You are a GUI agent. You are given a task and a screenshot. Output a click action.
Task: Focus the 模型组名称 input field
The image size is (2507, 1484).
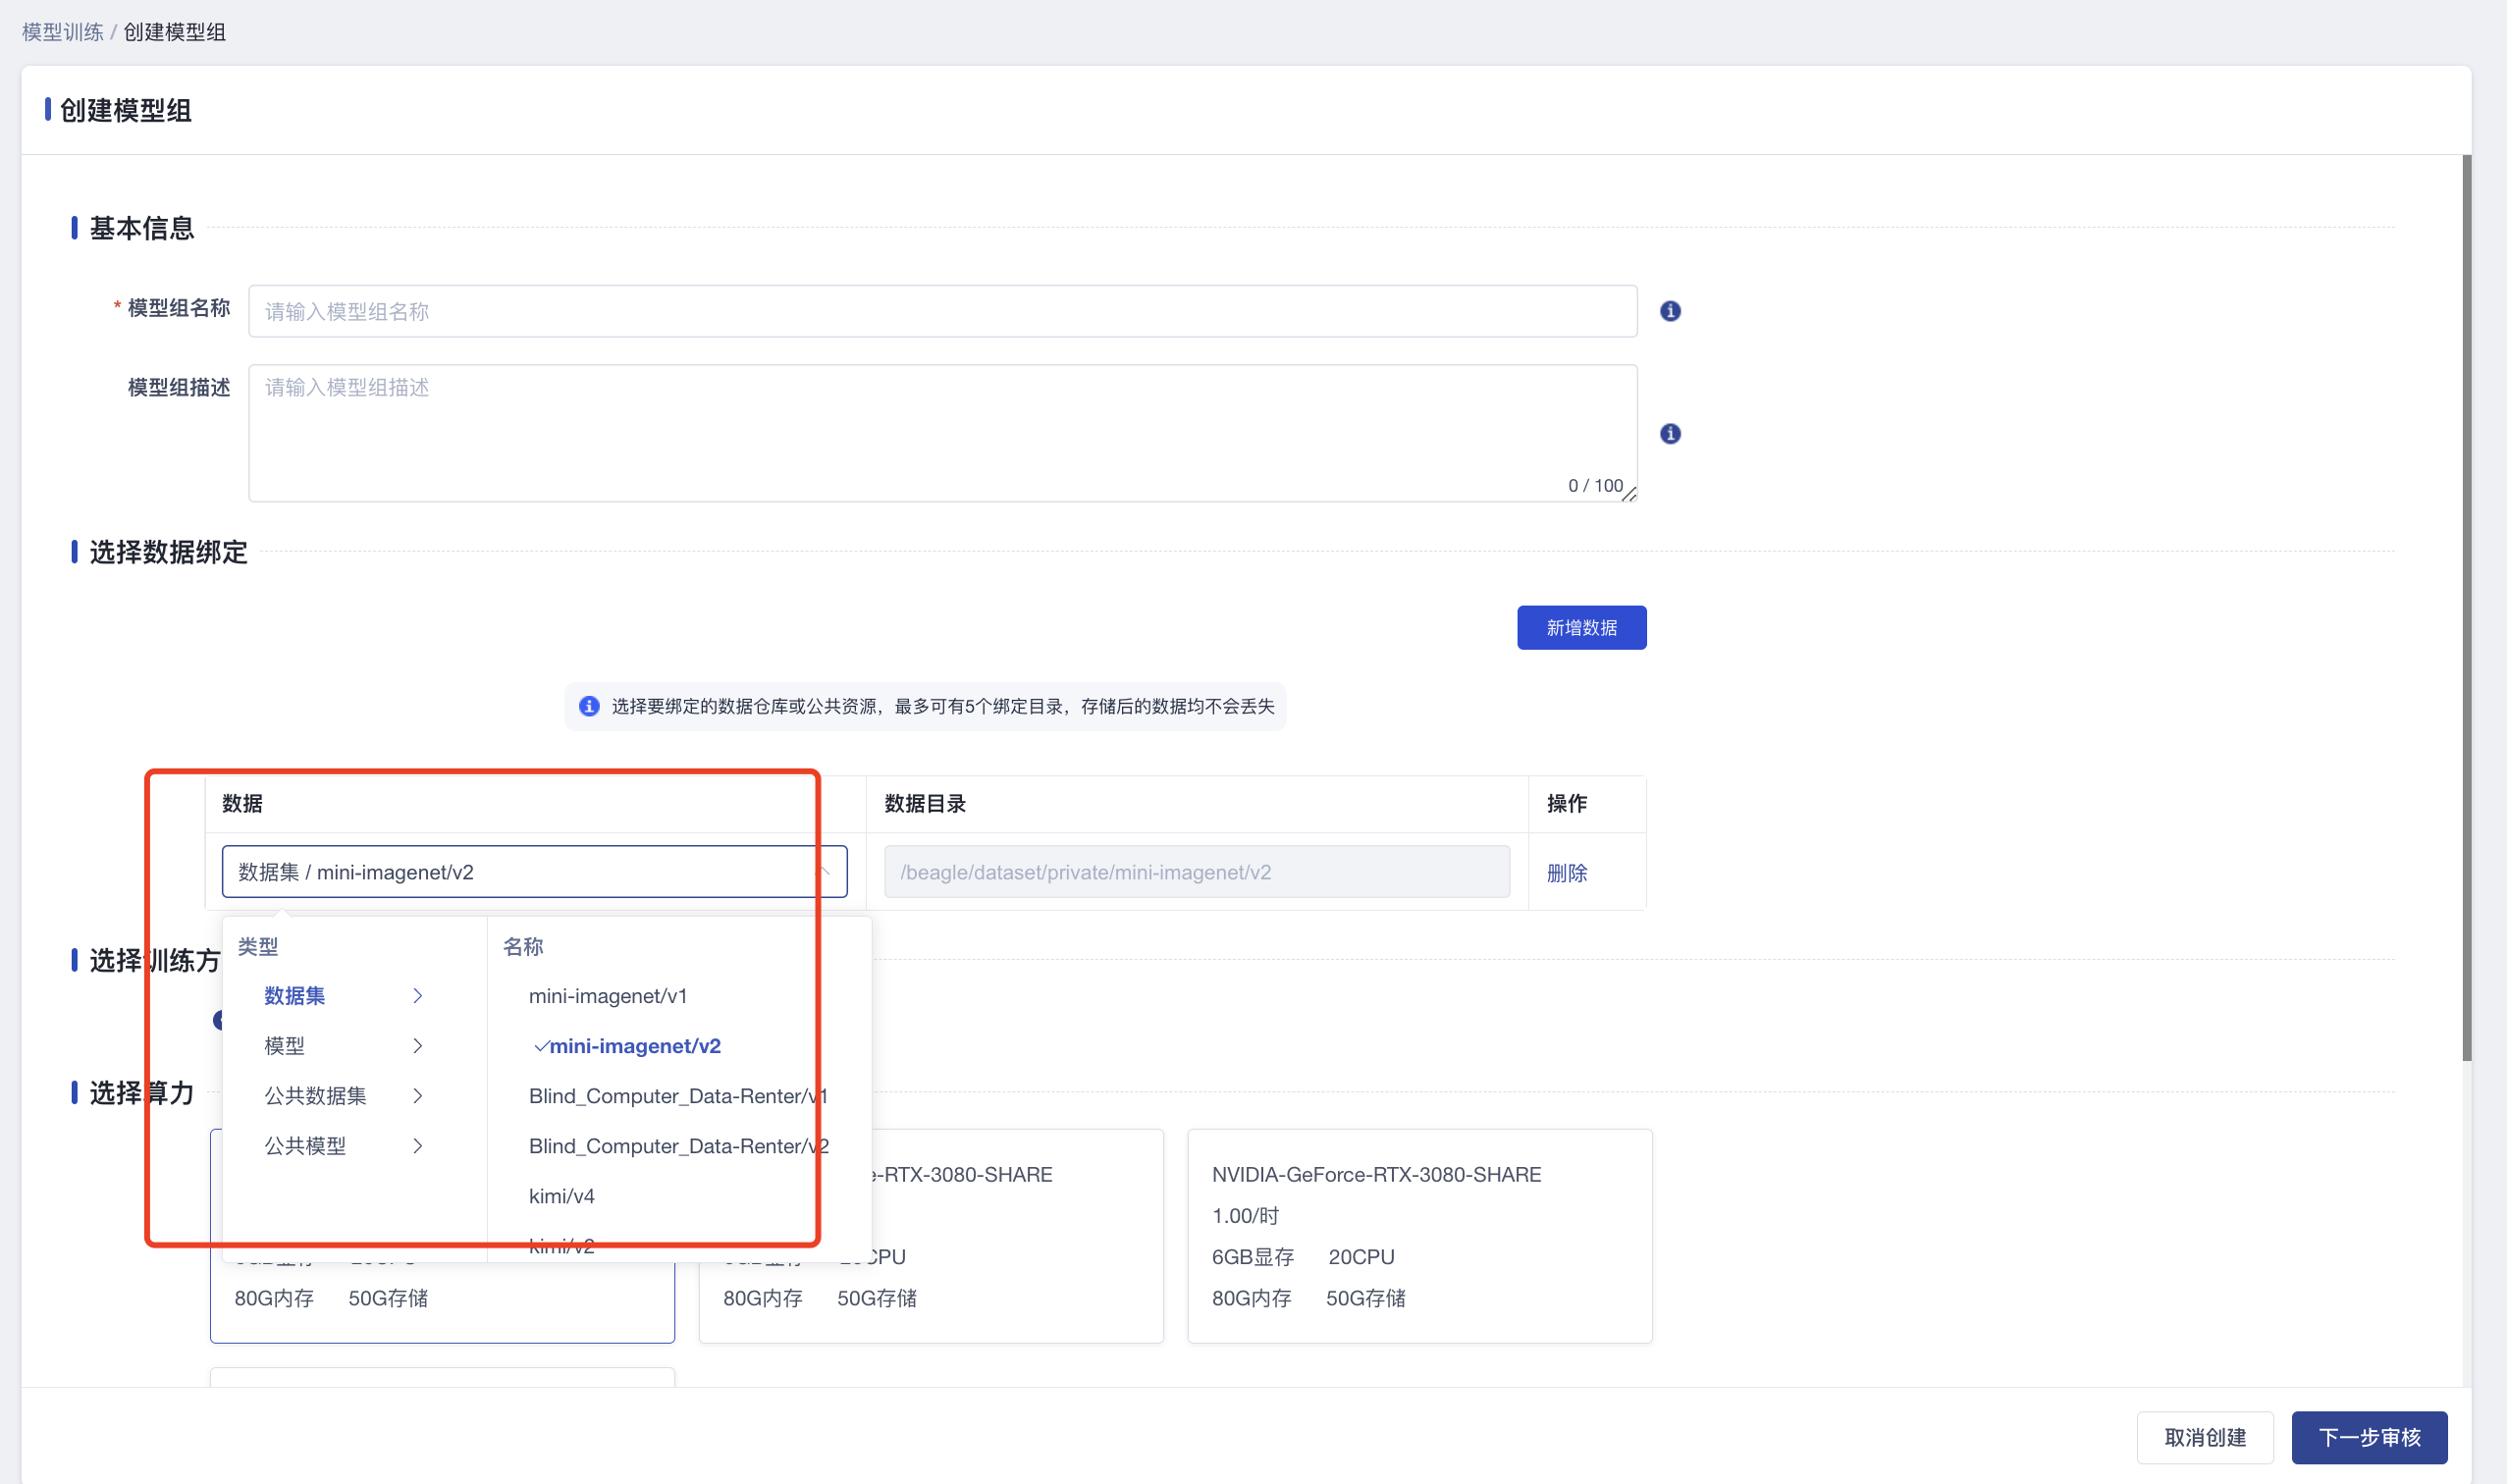point(941,311)
